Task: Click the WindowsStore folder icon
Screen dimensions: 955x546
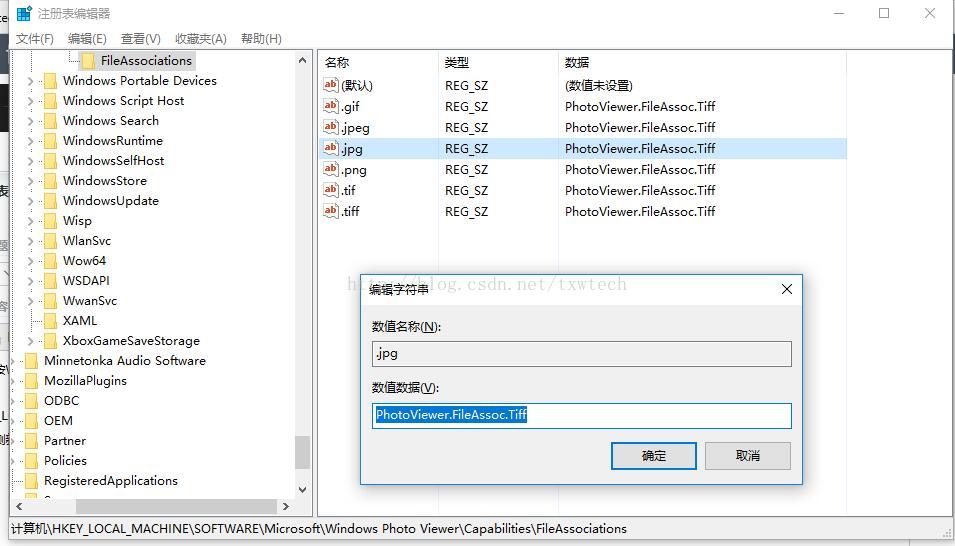Action: [x=51, y=181]
